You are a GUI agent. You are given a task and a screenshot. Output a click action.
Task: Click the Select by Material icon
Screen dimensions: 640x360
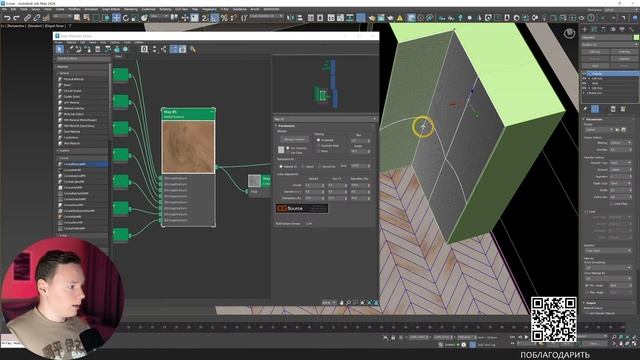pyautogui.click(x=193, y=49)
